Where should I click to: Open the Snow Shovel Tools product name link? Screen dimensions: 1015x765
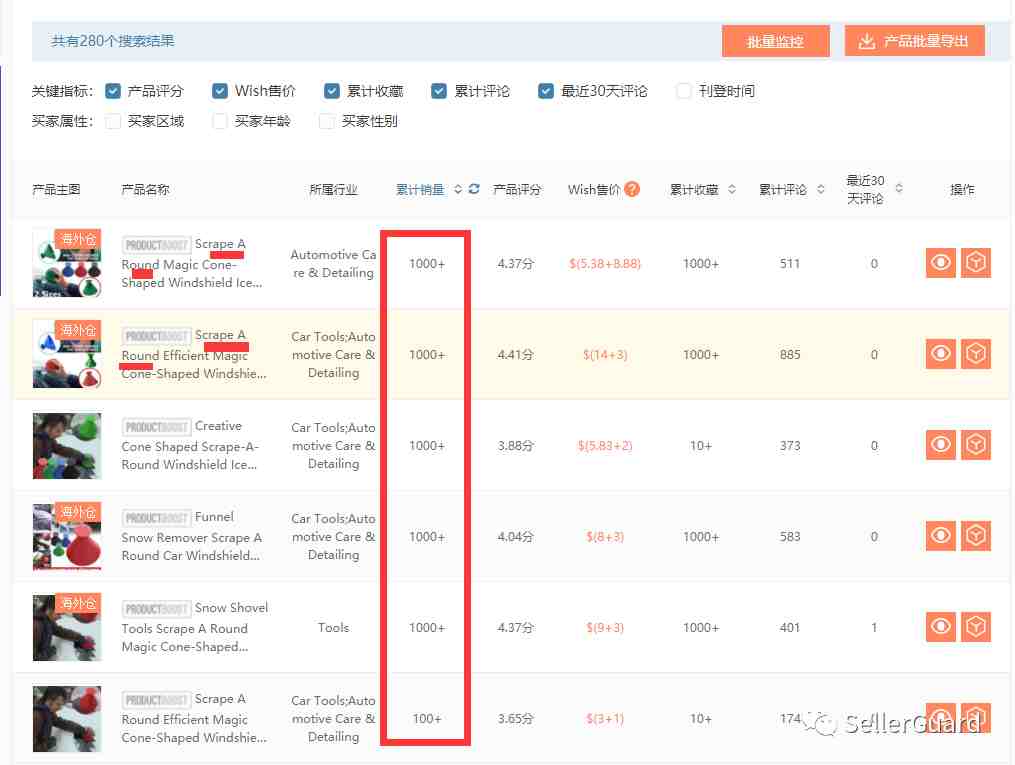pyautogui.click(x=194, y=627)
